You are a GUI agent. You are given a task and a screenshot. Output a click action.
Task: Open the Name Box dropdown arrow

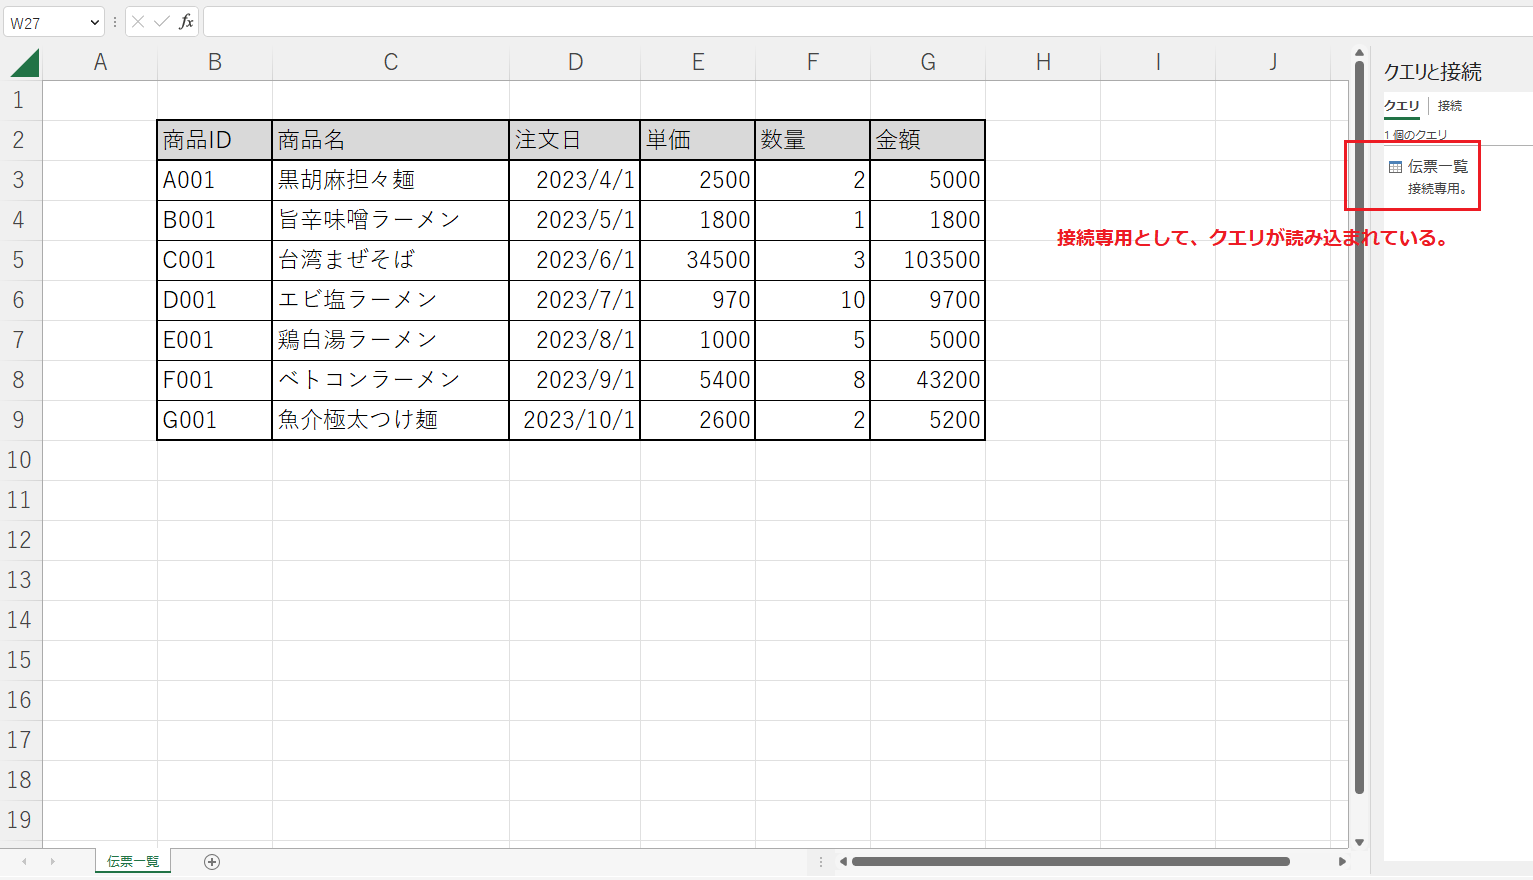[x=95, y=22]
